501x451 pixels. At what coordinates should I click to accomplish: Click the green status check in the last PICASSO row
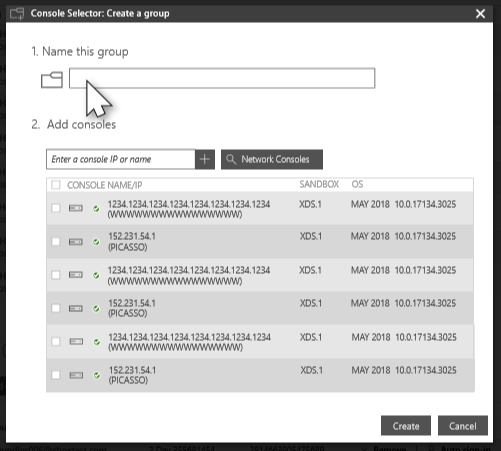click(x=97, y=375)
